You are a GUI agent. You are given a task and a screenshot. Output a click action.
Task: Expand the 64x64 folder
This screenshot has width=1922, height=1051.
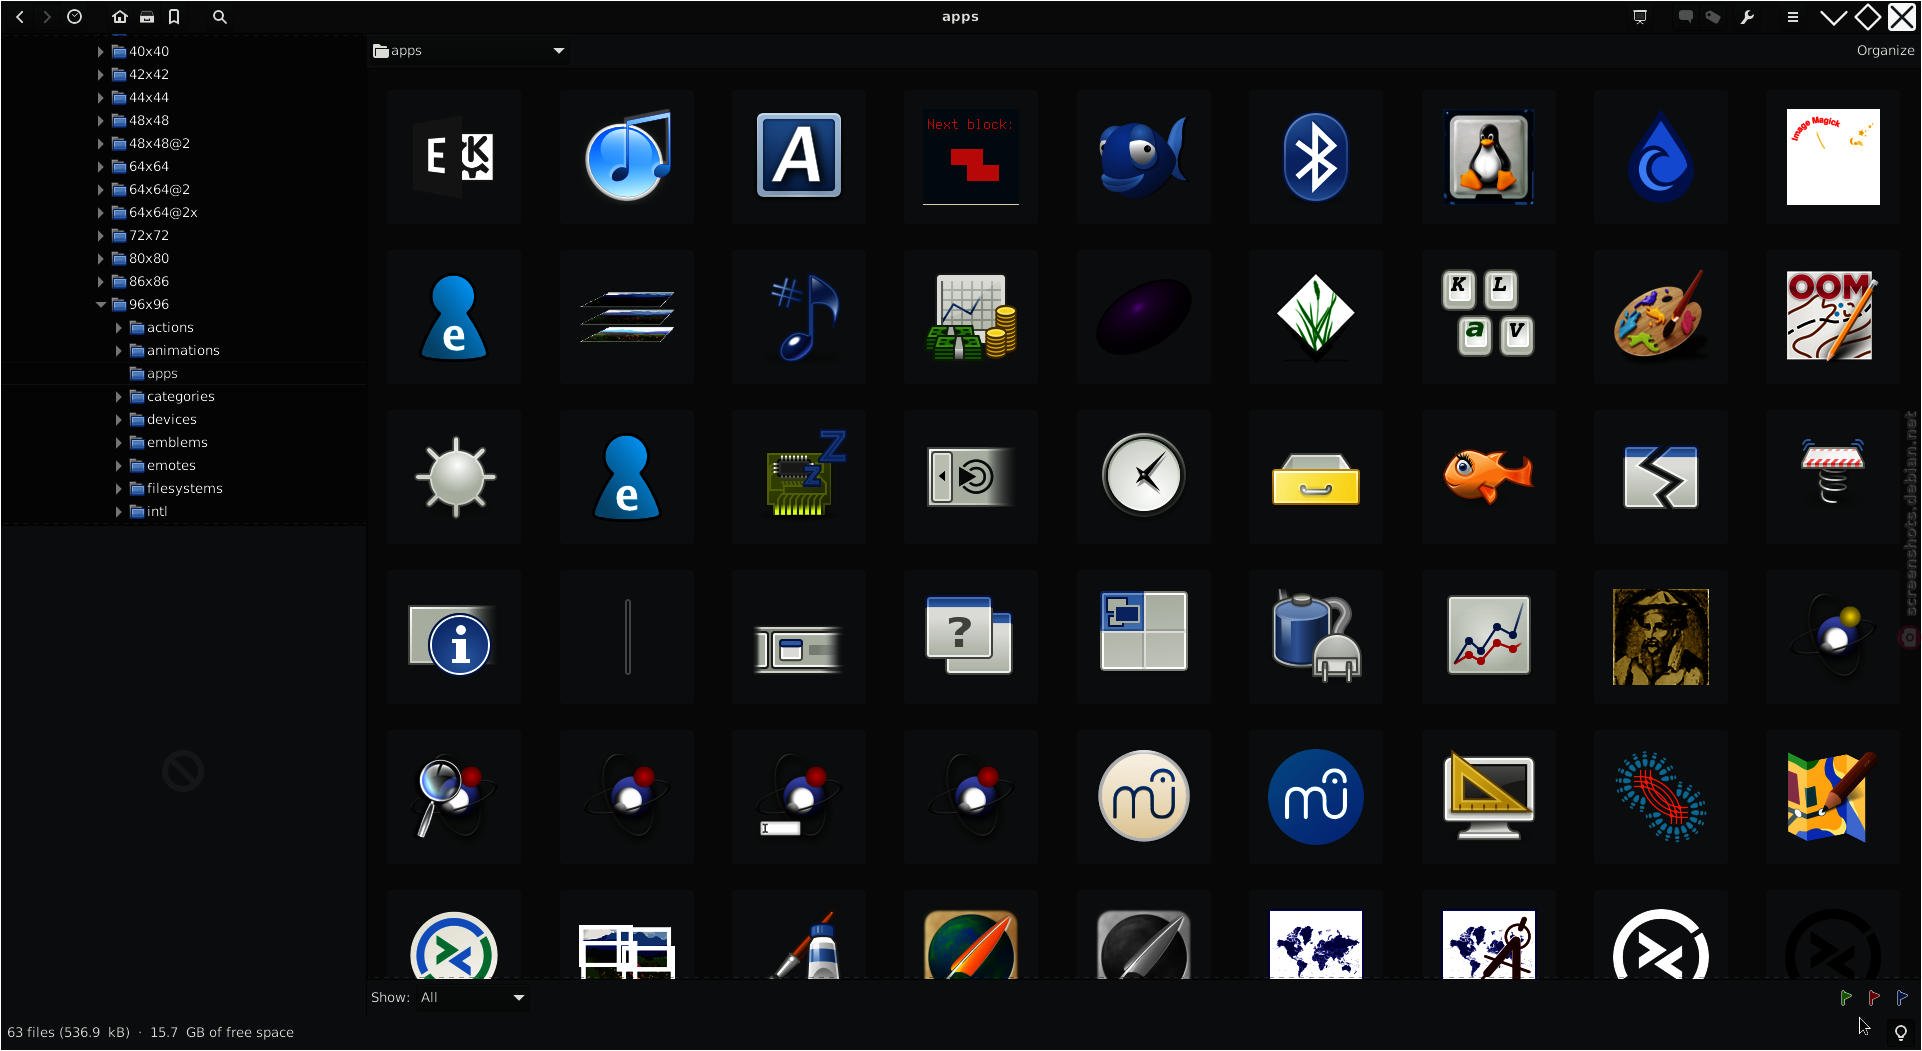[100, 167]
